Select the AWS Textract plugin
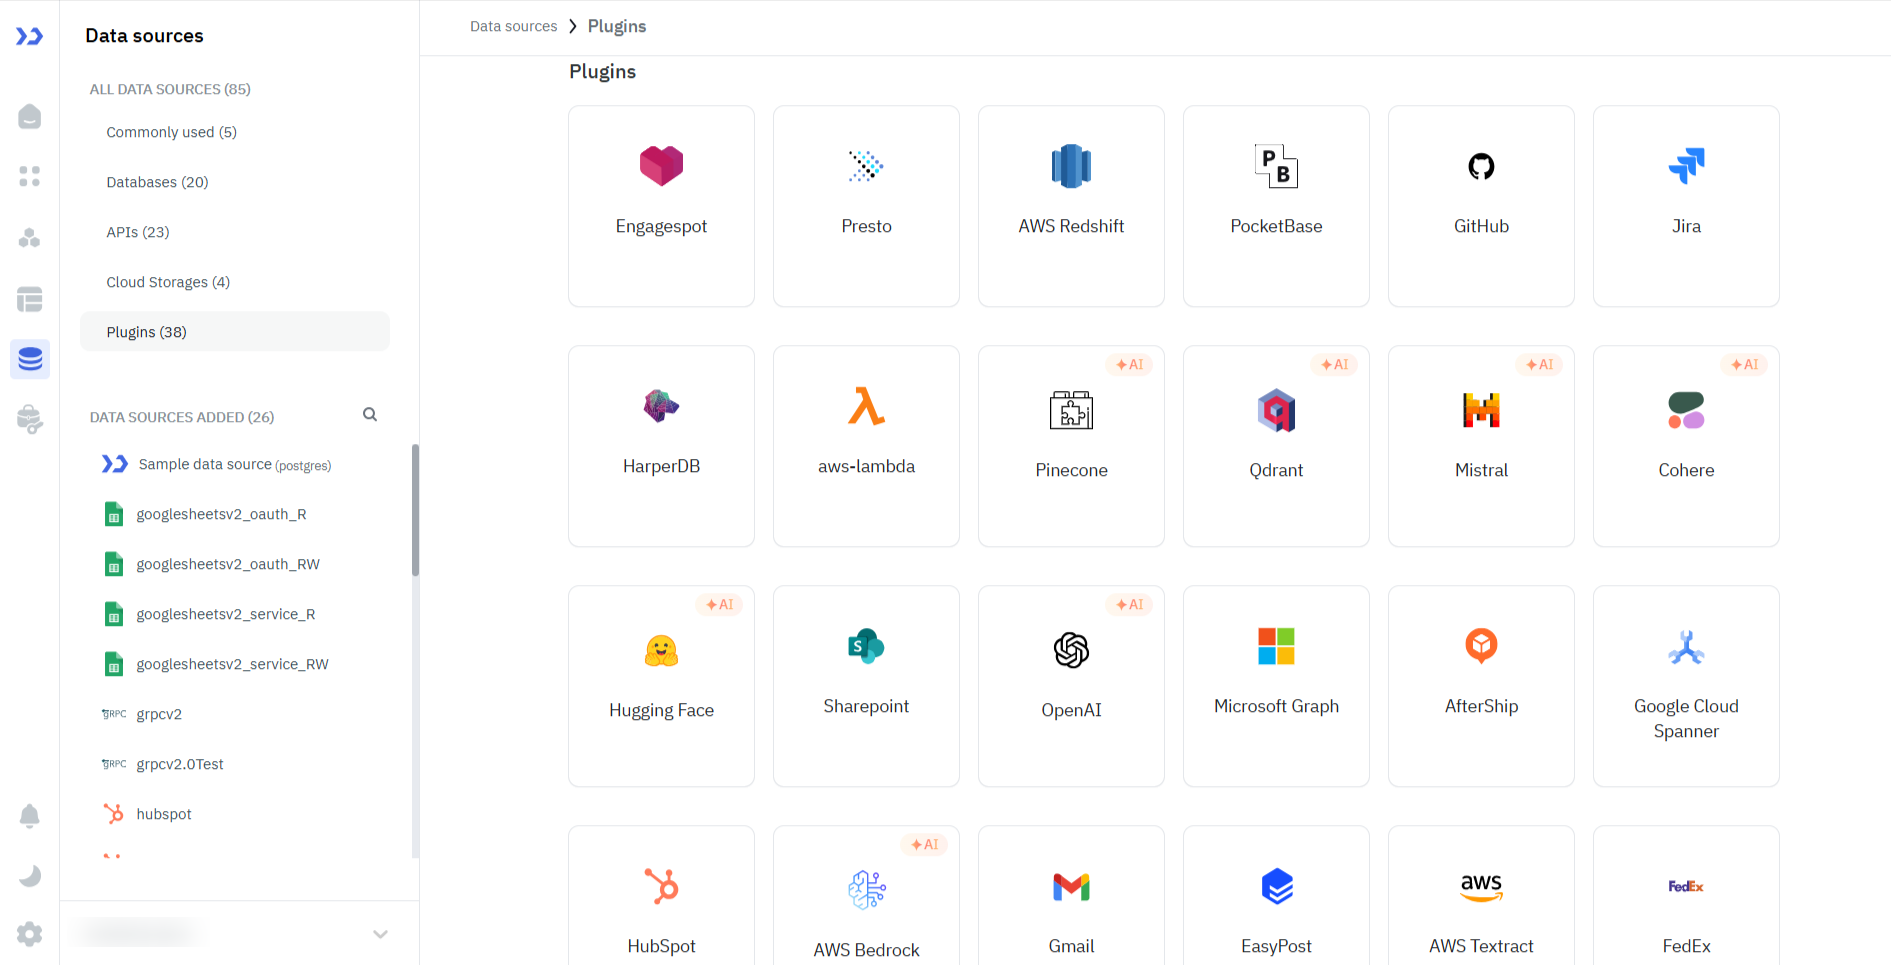Image resolution: width=1891 pixels, height=965 pixels. point(1481,896)
